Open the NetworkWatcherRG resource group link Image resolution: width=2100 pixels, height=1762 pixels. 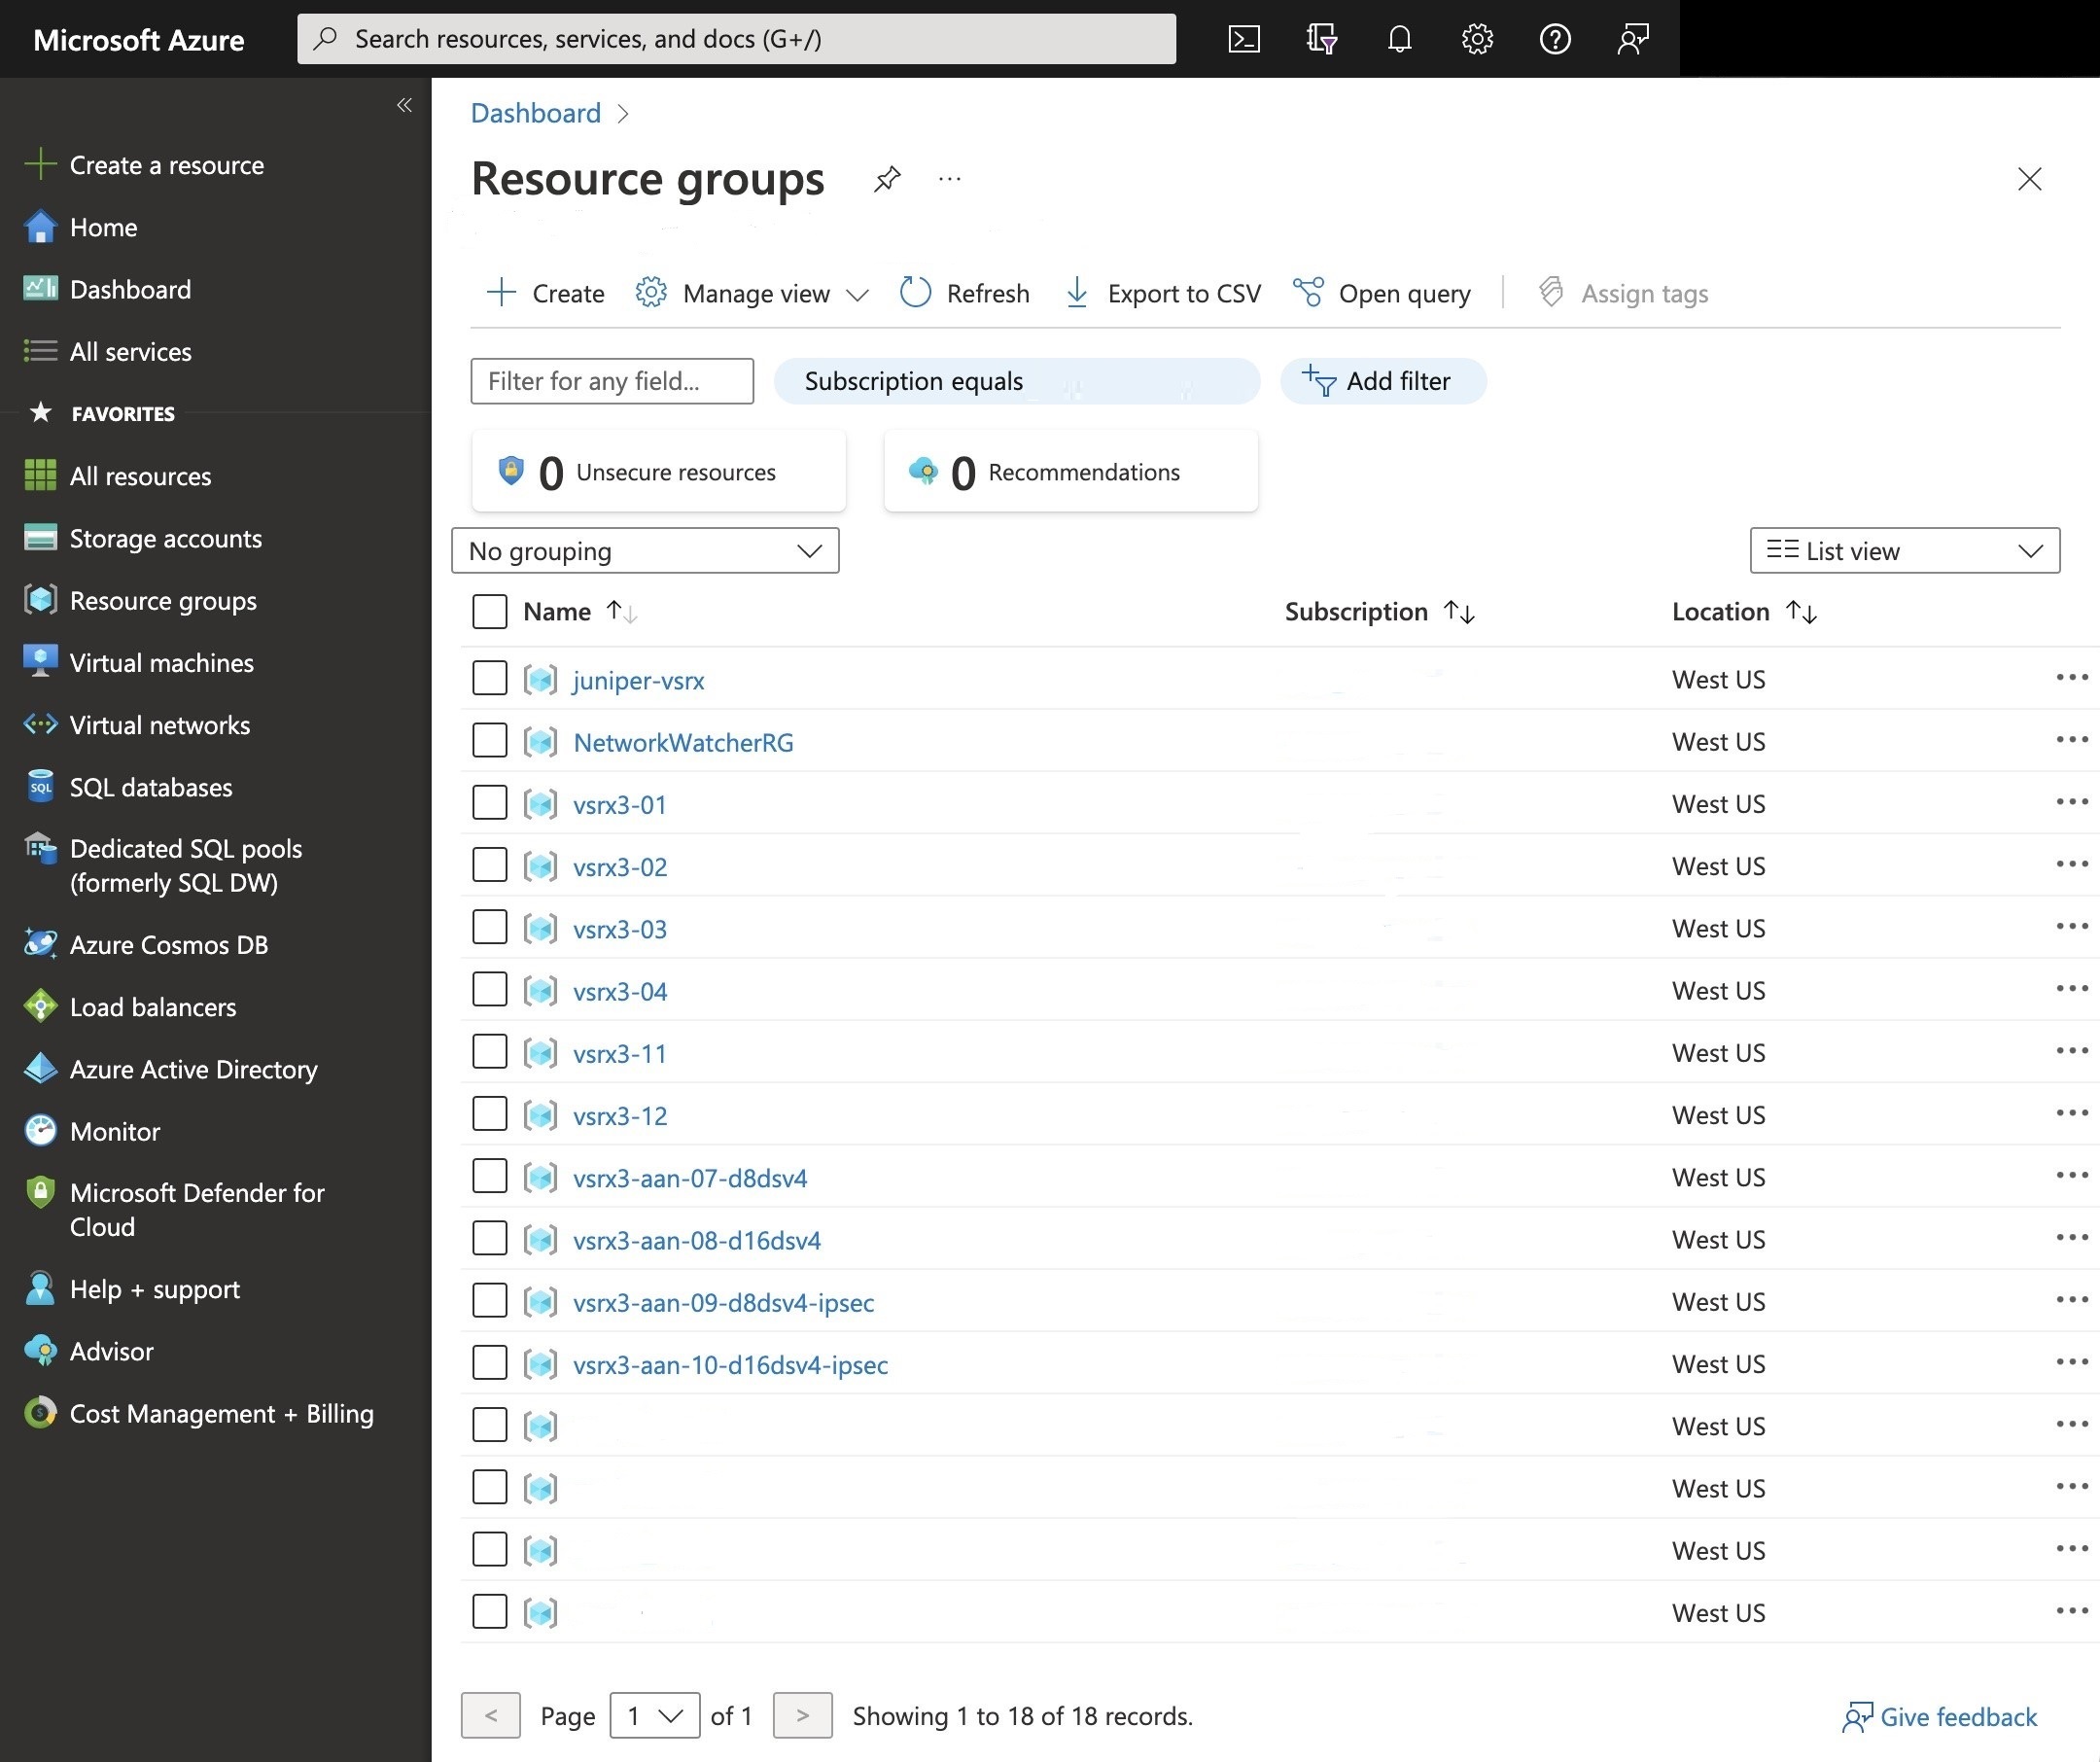point(683,742)
